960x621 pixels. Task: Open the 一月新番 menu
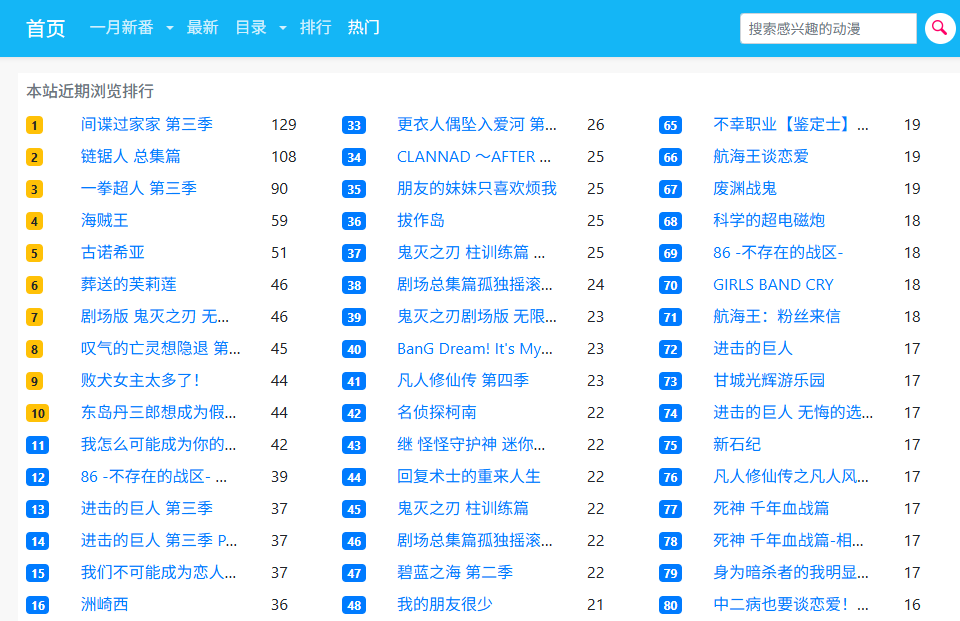click(122, 28)
